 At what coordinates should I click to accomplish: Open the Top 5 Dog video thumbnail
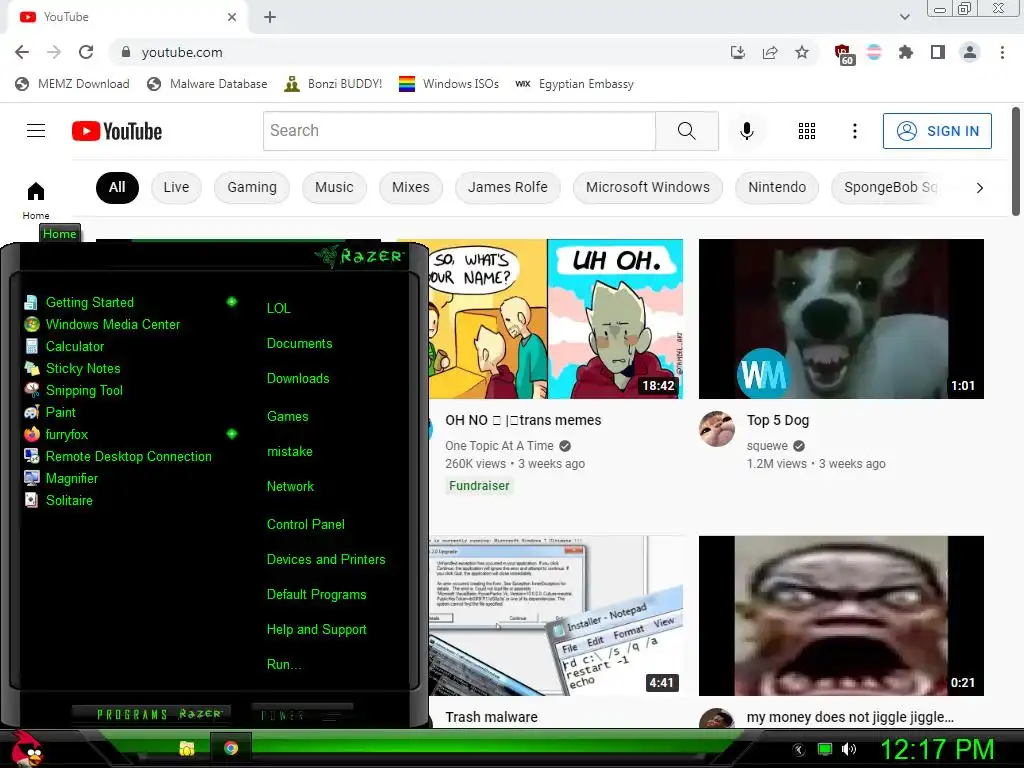tap(841, 319)
